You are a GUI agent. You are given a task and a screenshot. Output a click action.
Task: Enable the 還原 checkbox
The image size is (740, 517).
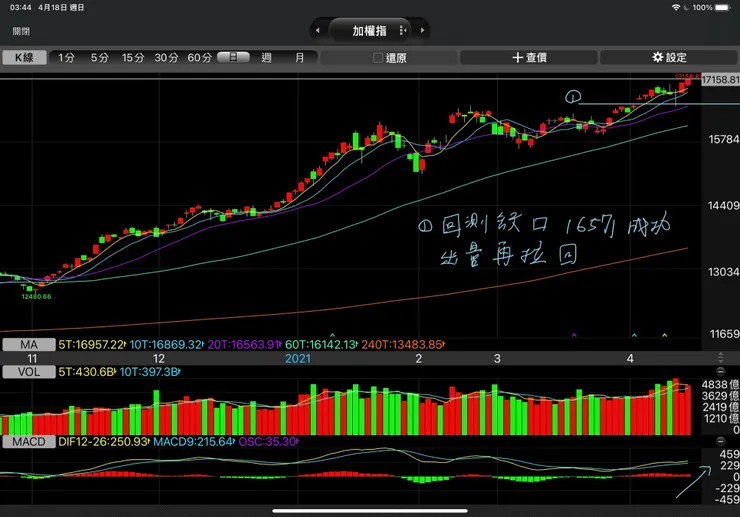378,58
